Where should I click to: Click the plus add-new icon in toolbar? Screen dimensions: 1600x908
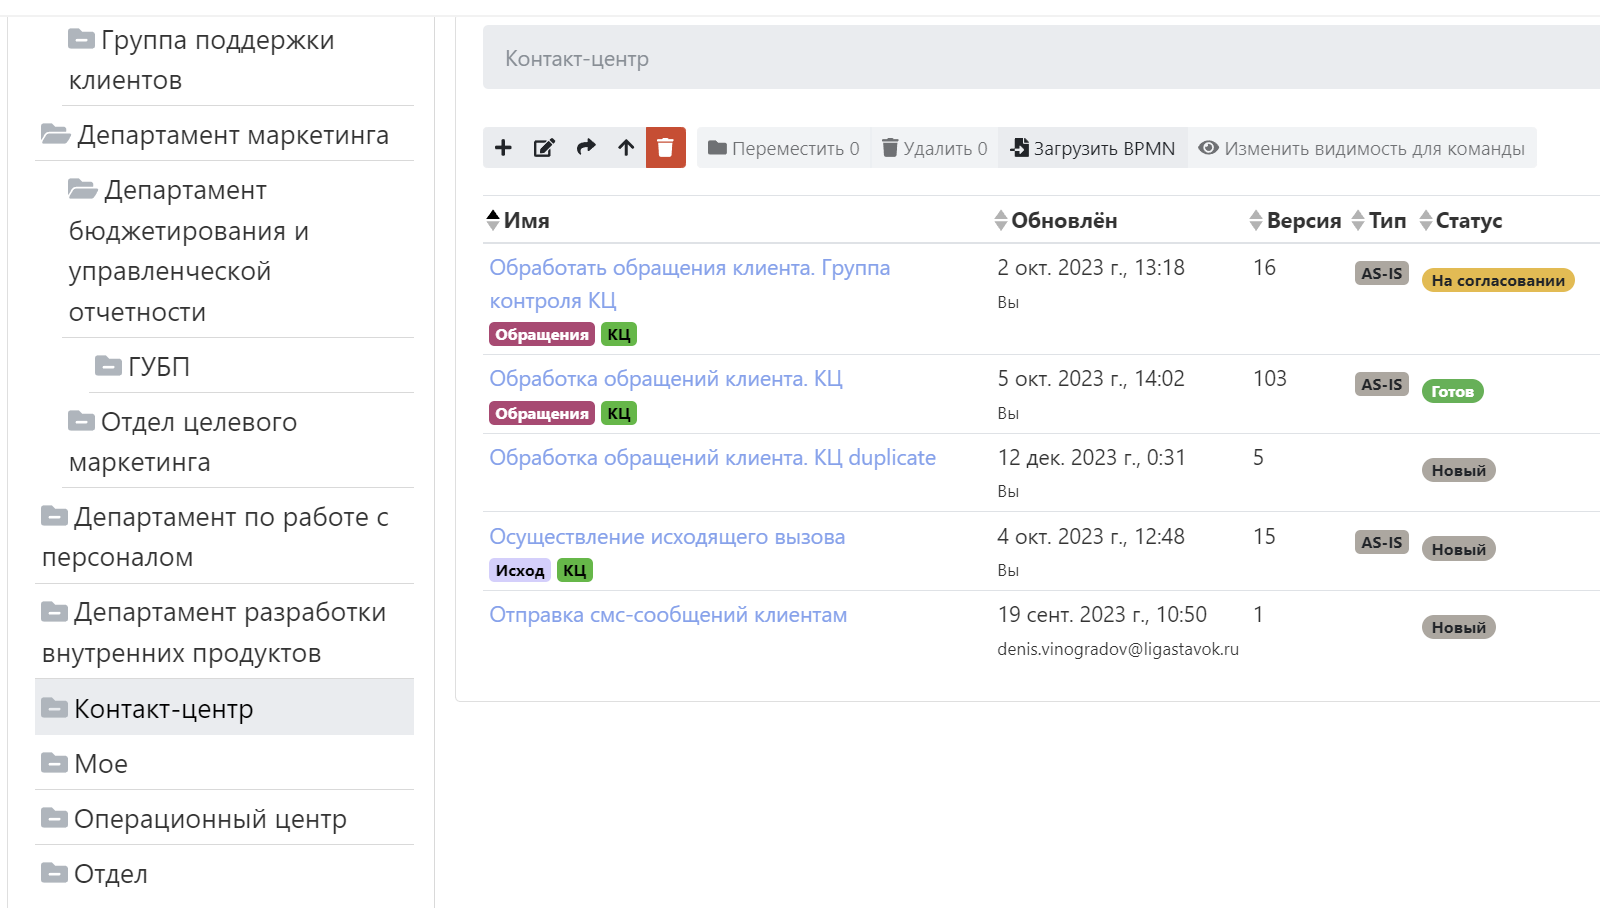[x=503, y=148]
